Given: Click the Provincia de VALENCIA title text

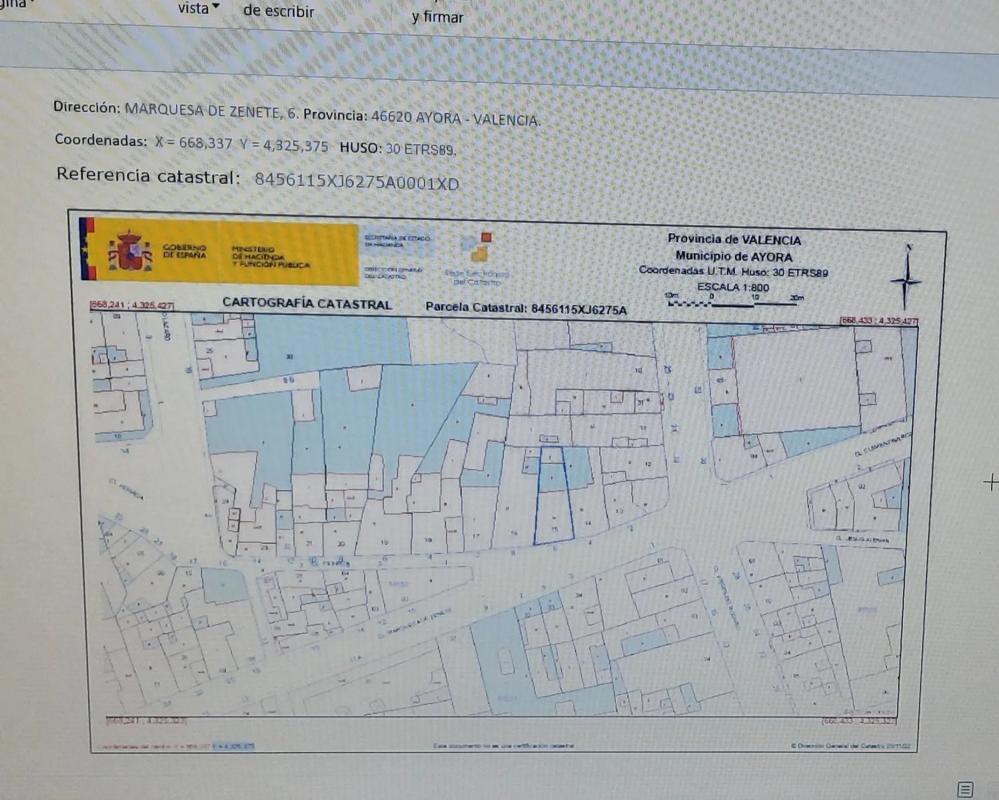Looking at the screenshot, I should pos(734,240).
